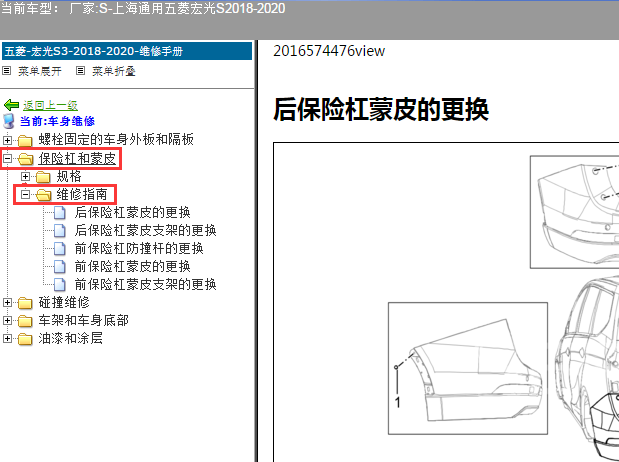
Task: Click document icon for 后保险杠蒙皮支架的更换
Action: [x=60, y=231]
